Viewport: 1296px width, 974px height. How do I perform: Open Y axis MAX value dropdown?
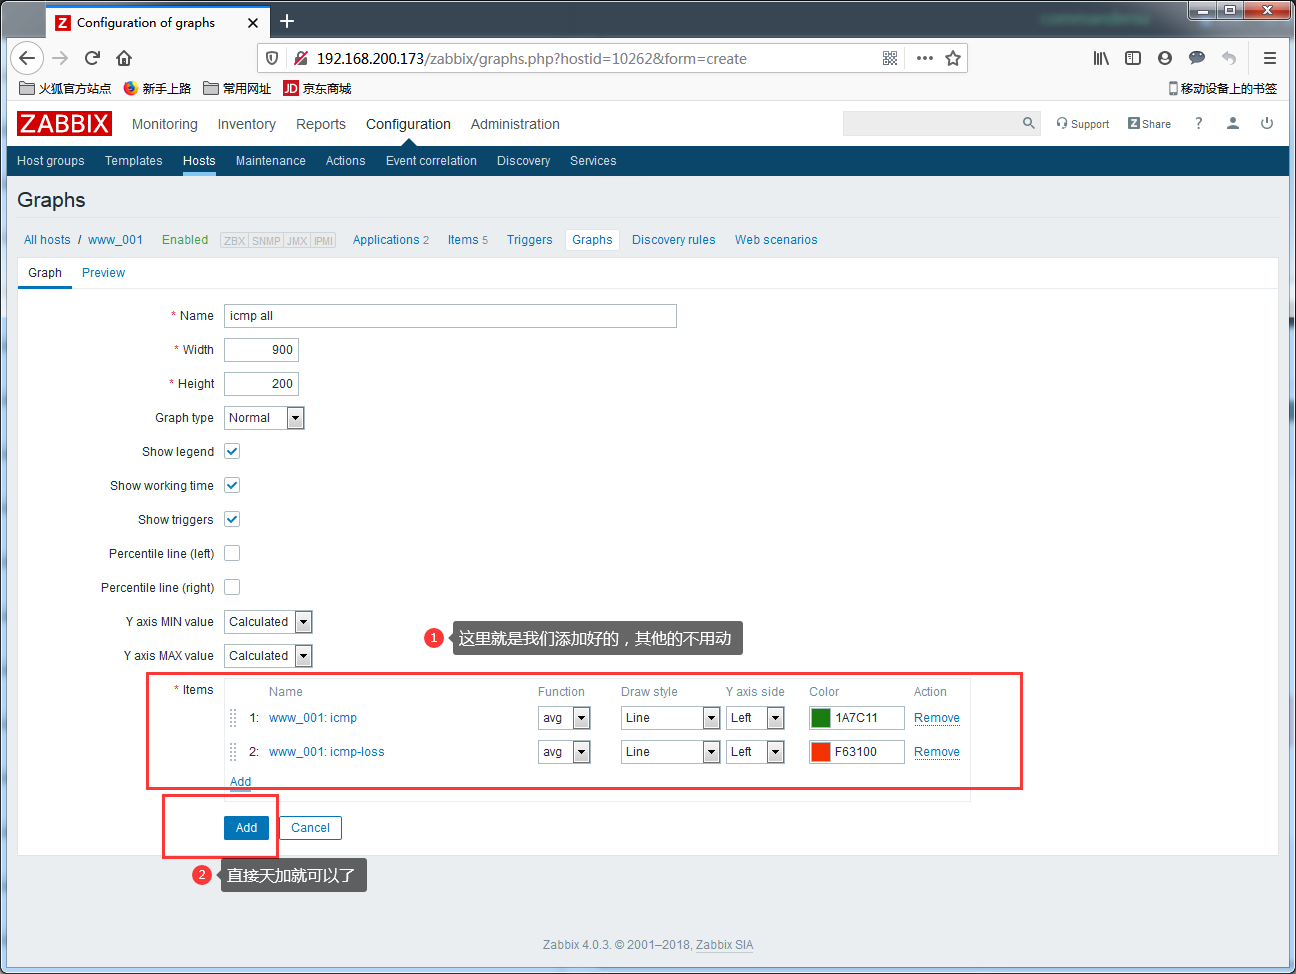(x=268, y=656)
